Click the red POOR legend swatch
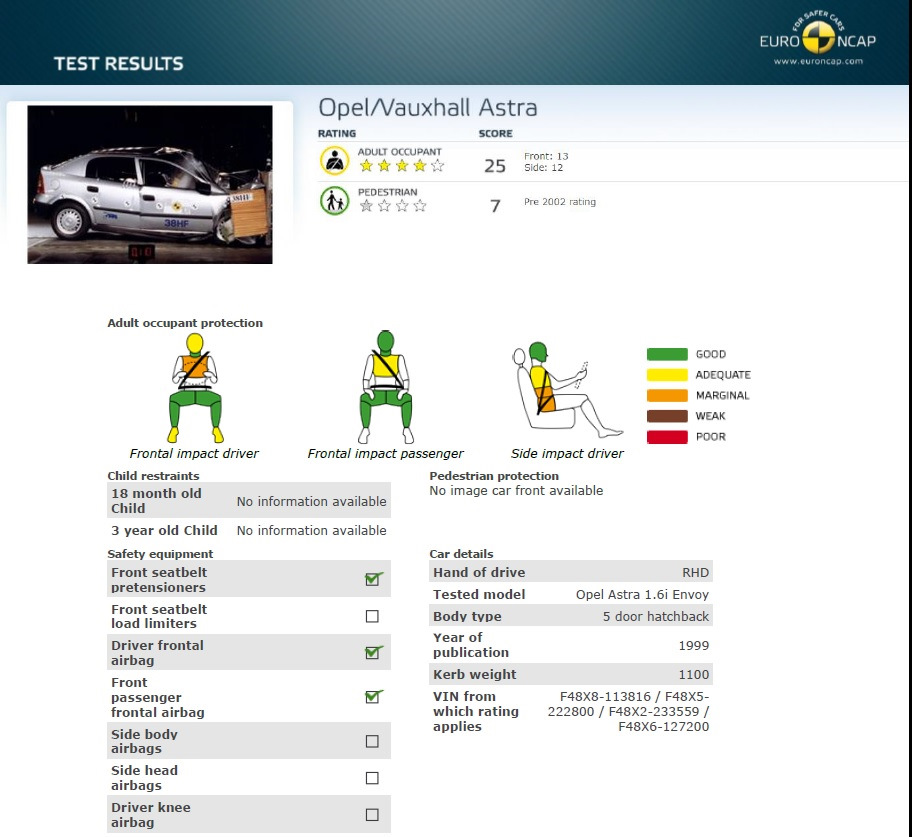The image size is (912, 837). pyautogui.click(x=667, y=437)
